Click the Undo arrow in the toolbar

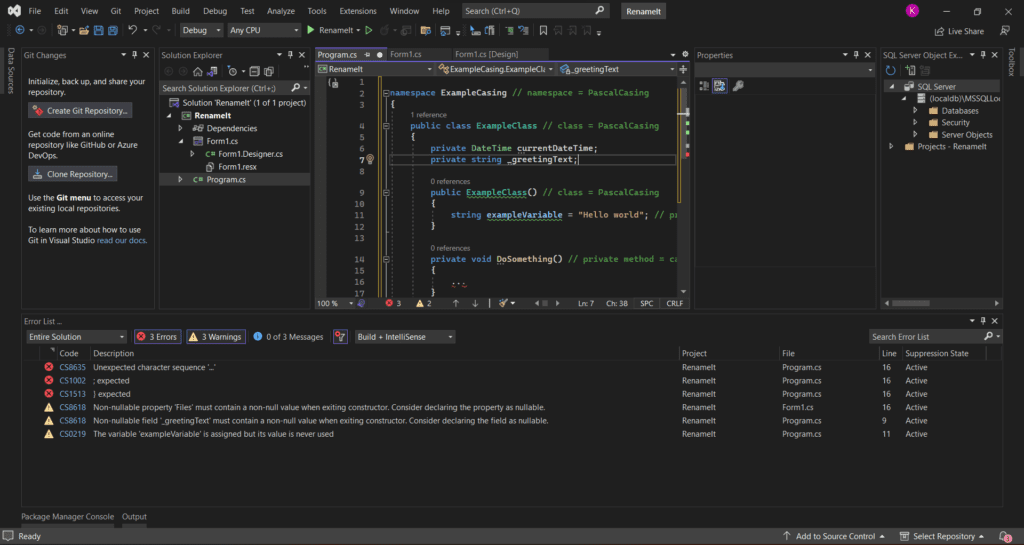click(x=133, y=30)
